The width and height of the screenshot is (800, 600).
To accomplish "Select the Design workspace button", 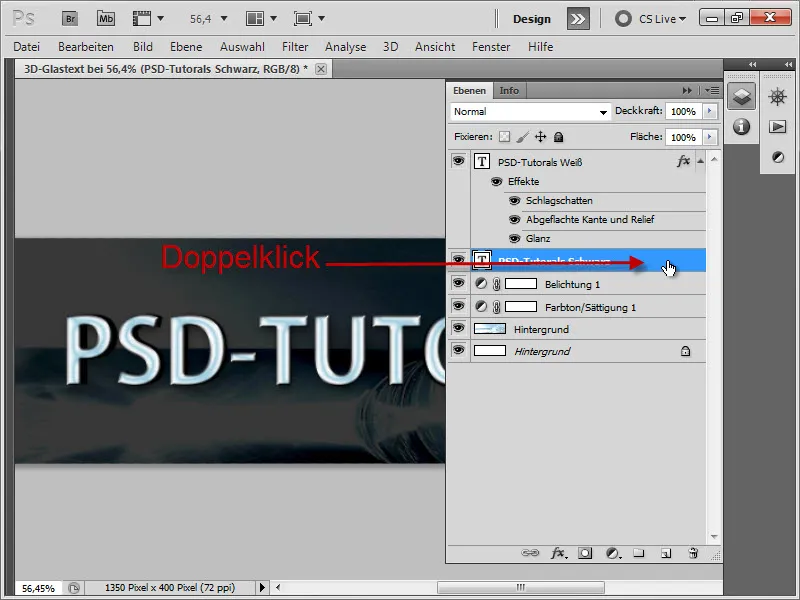I will (532, 19).
